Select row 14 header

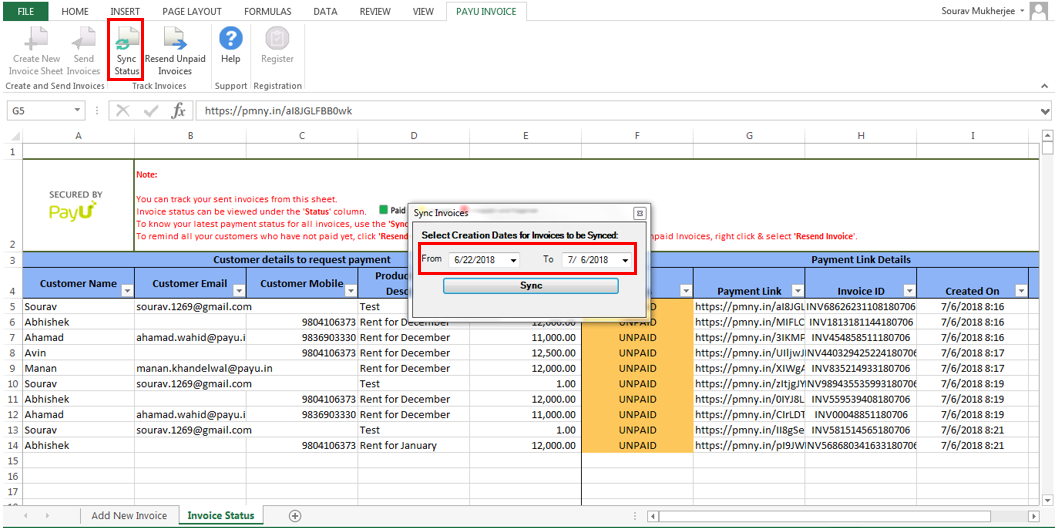11,446
